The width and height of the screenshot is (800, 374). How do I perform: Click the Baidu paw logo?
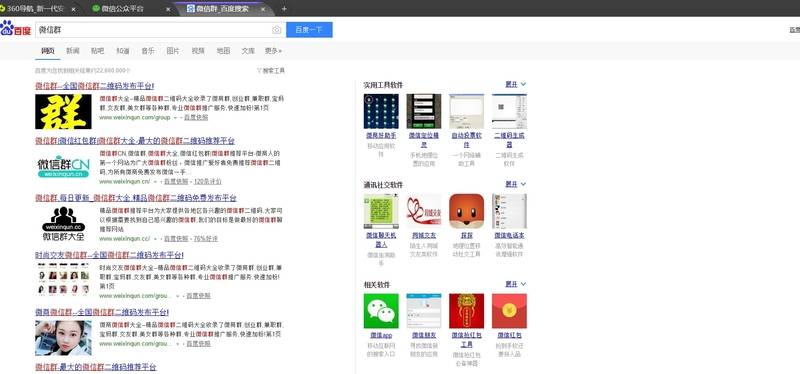click(x=16, y=29)
